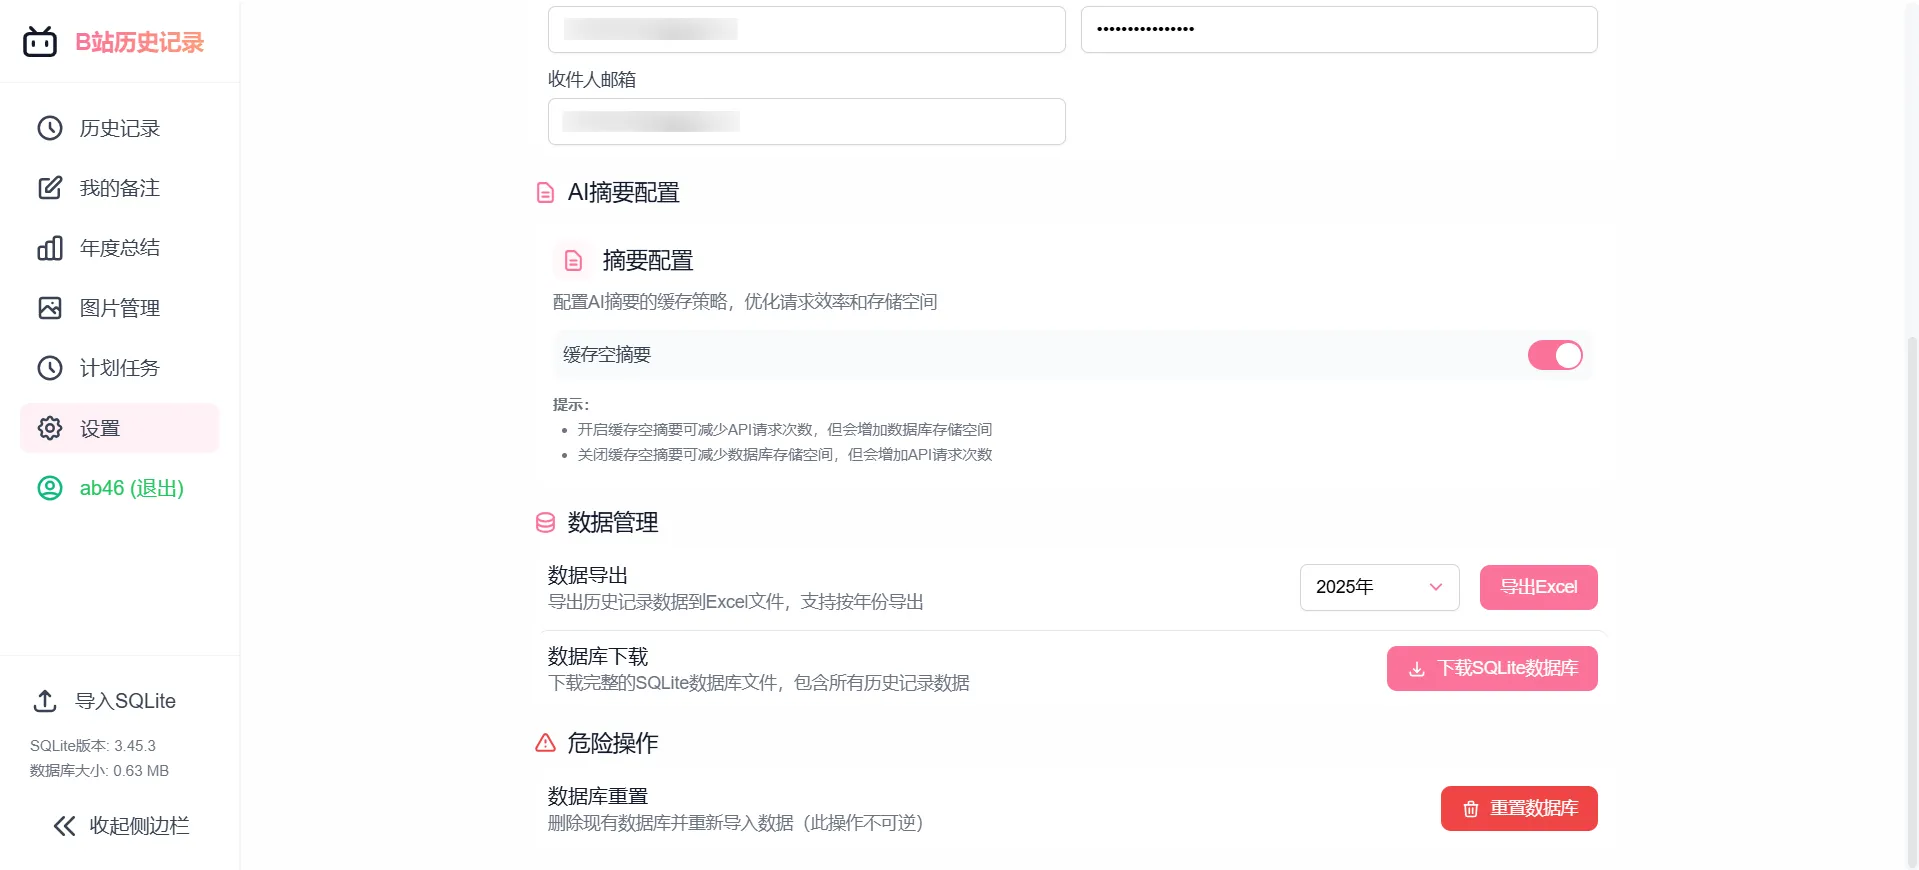Open 我的备注 page
The height and width of the screenshot is (870, 1919).
[x=120, y=188]
